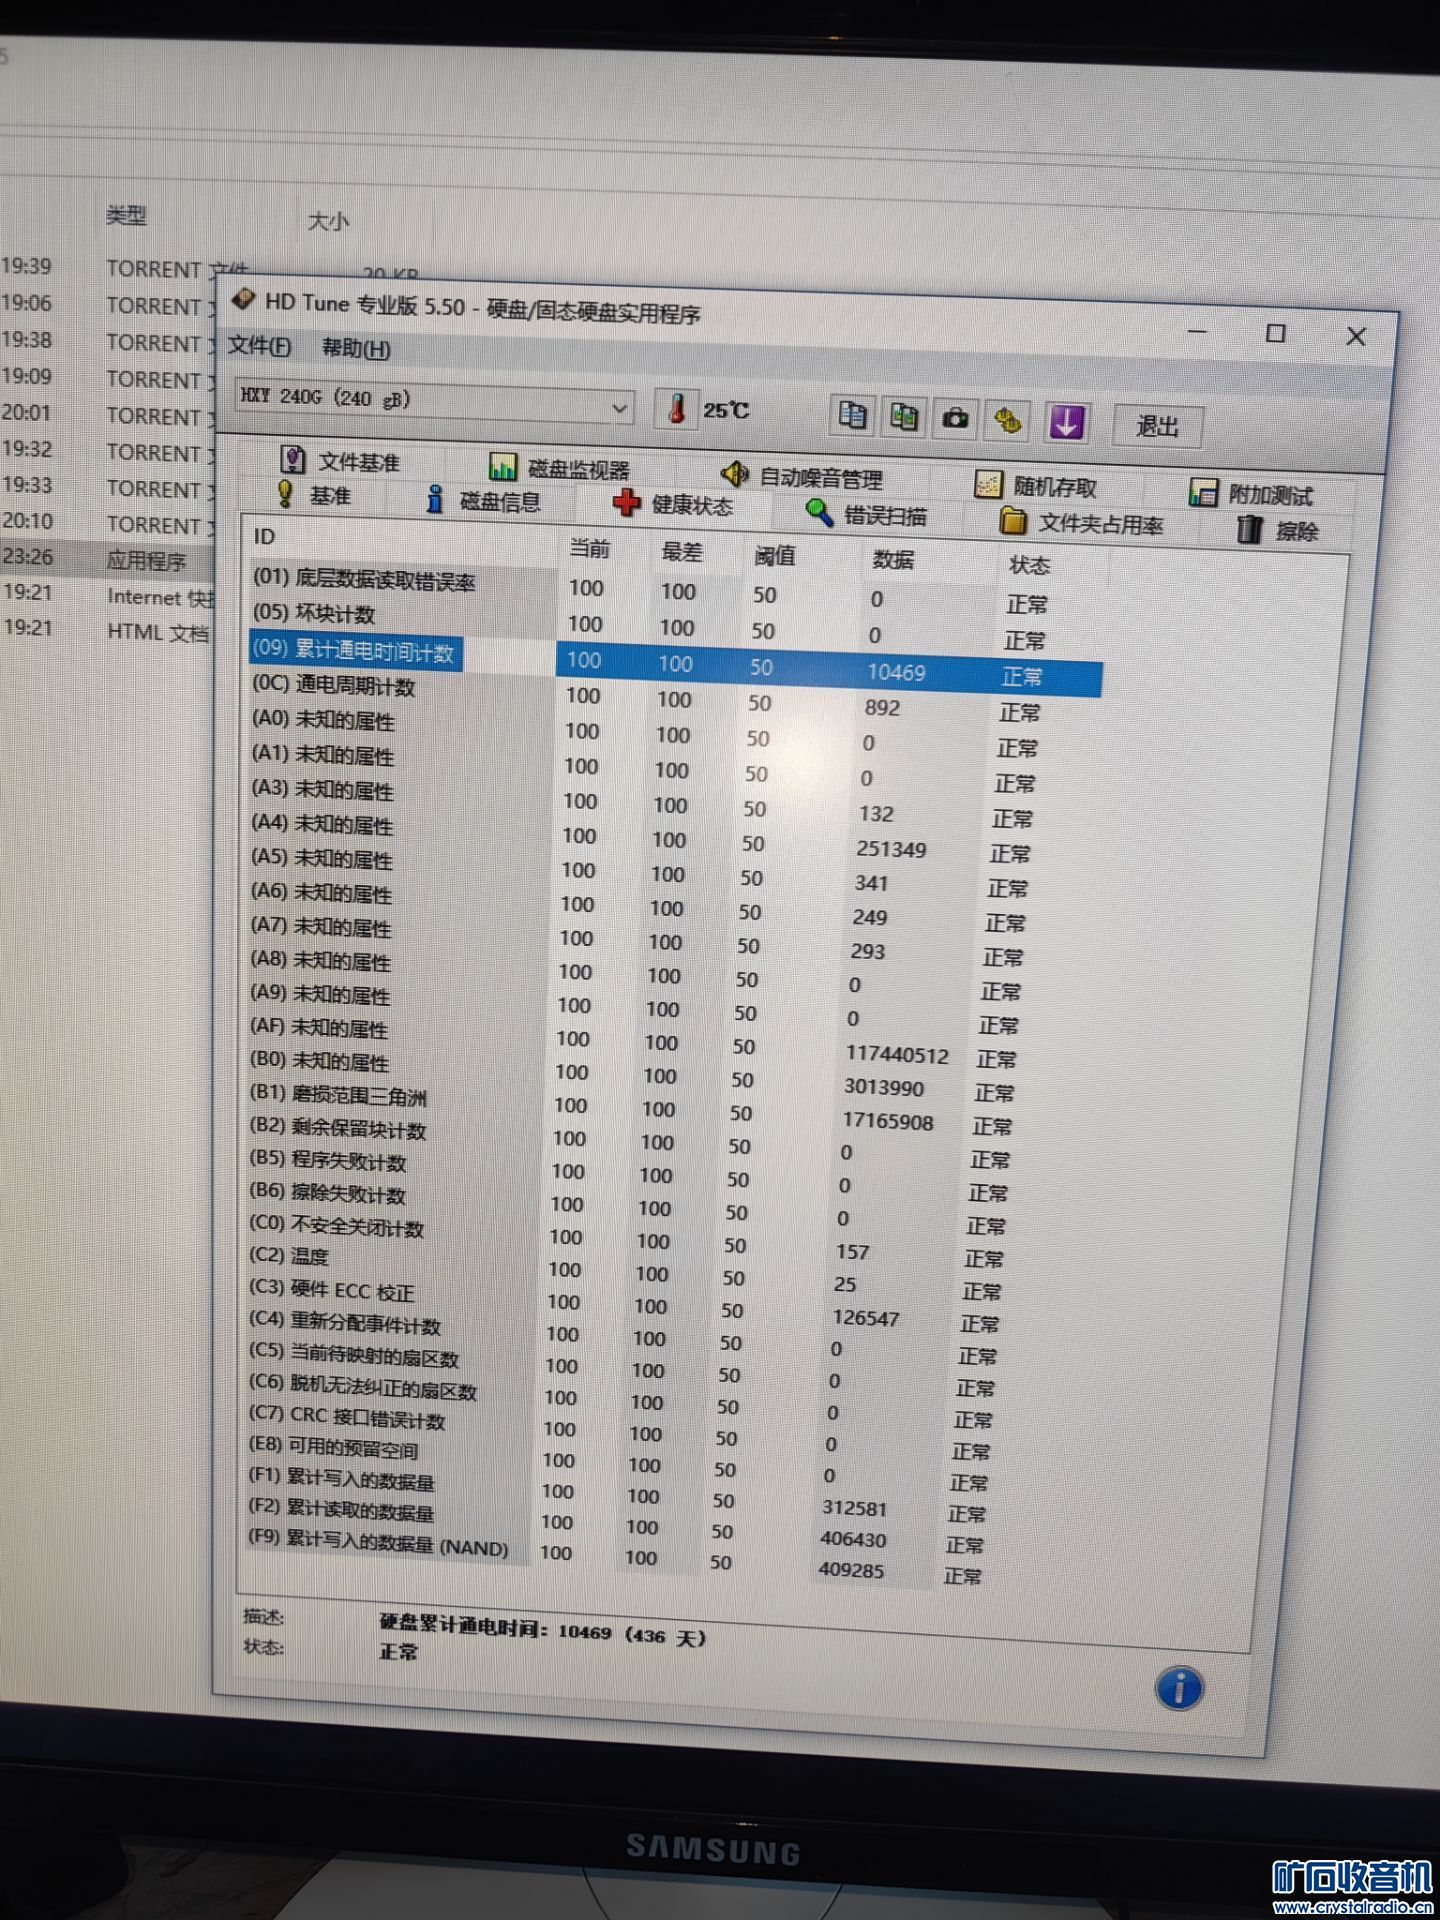The width and height of the screenshot is (1440, 1920).
Task: Click the 最差 column header
Action: tap(682, 552)
